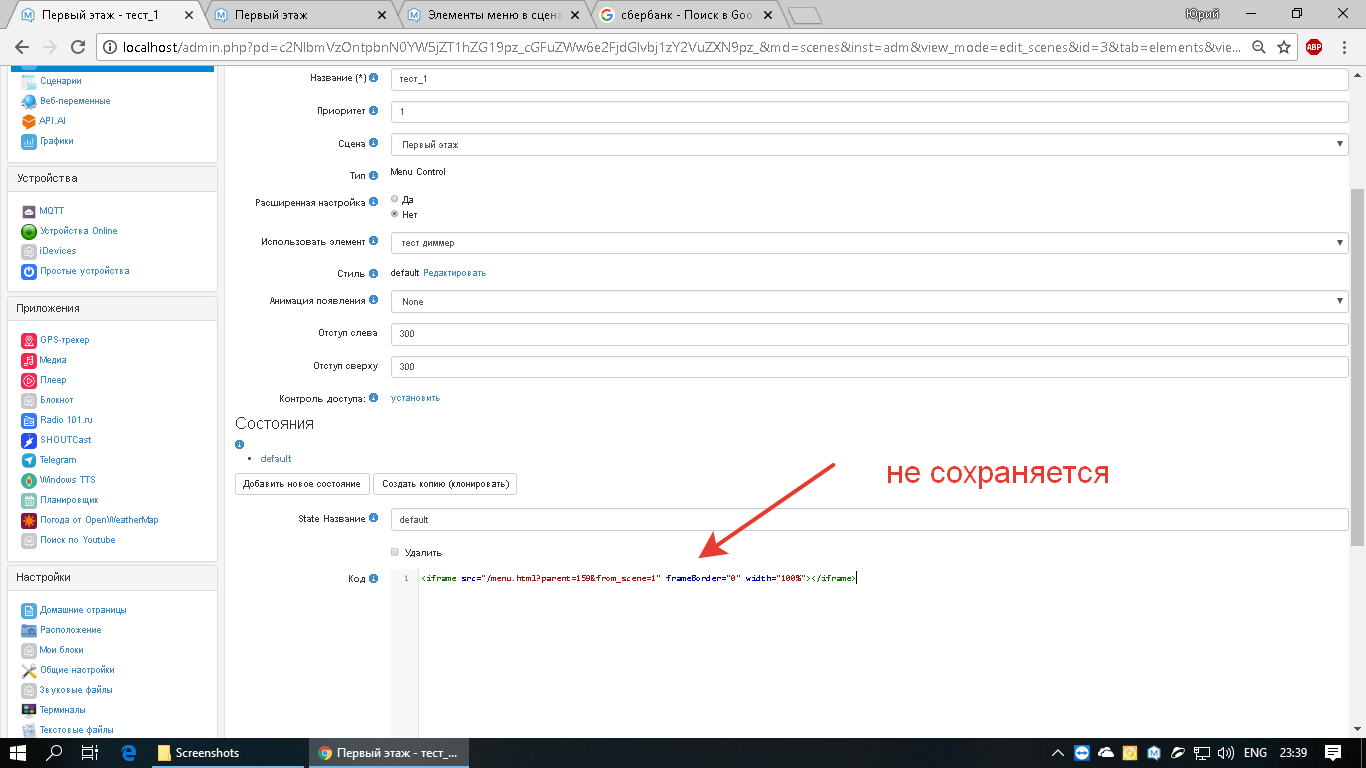Select the Нет radio button
1366x768 pixels.
click(x=395, y=214)
